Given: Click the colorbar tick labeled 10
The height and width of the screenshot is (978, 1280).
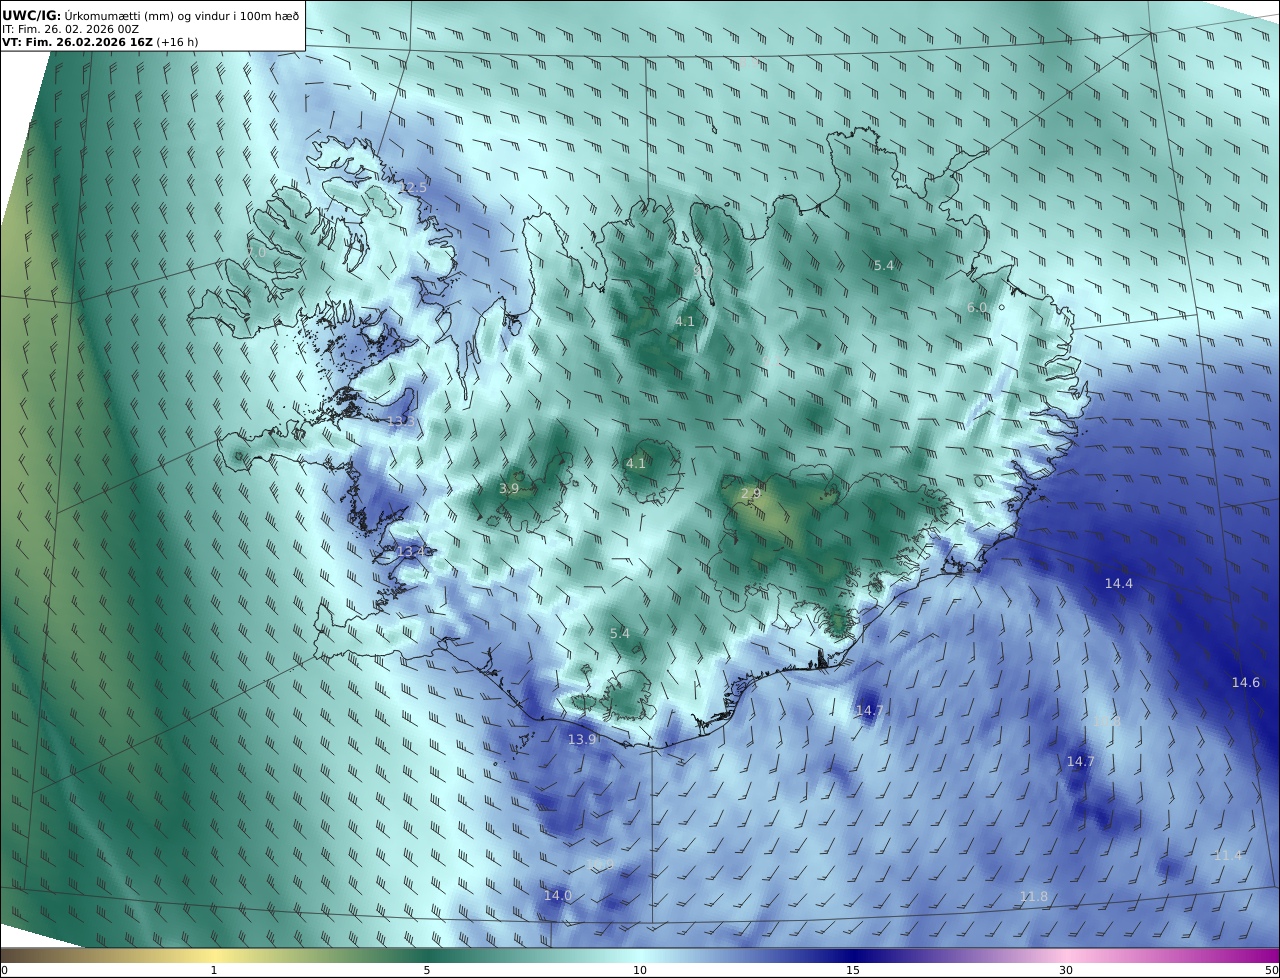Looking at the screenshot, I should (x=640, y=970).
